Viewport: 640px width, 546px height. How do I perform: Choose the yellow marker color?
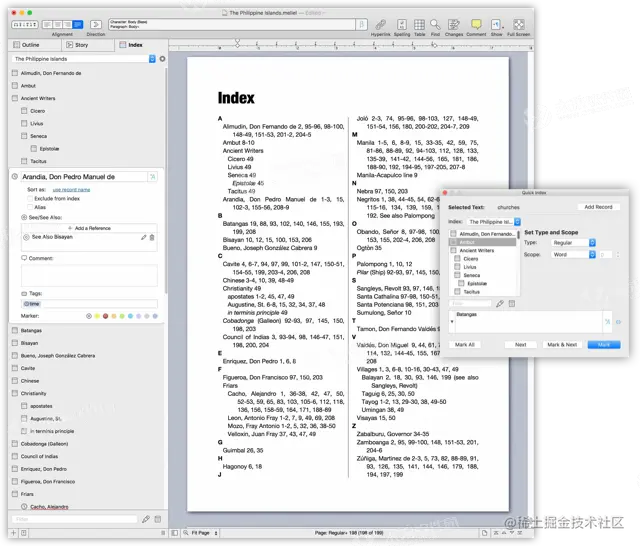click(x=97, y=316)
